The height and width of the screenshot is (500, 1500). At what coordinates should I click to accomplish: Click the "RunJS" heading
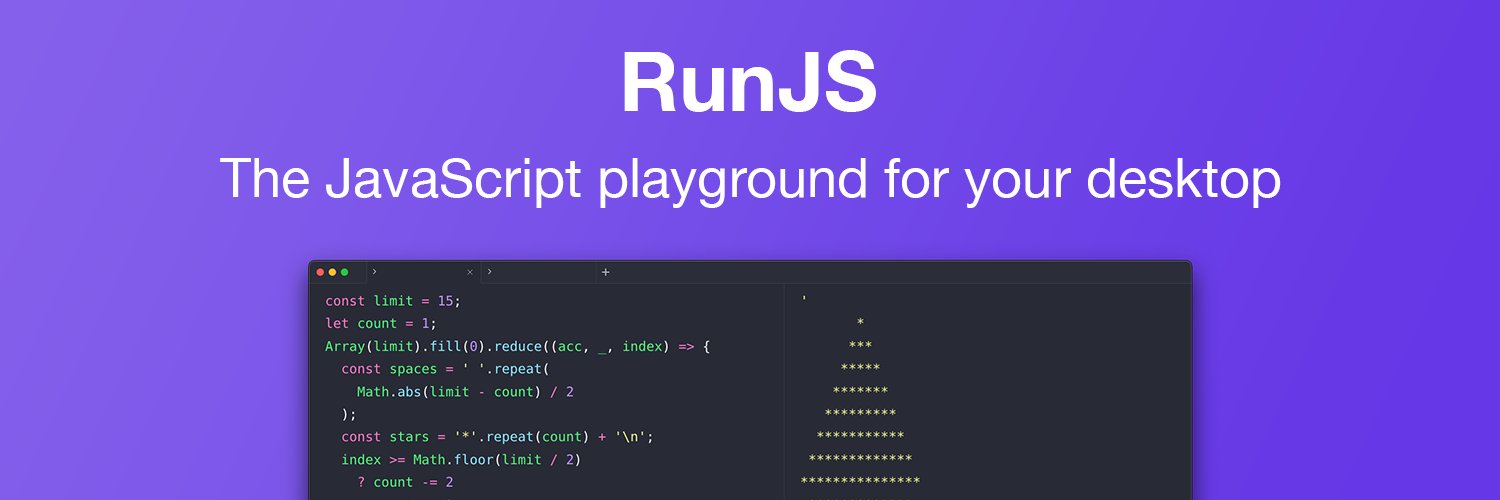click(749, 83)
